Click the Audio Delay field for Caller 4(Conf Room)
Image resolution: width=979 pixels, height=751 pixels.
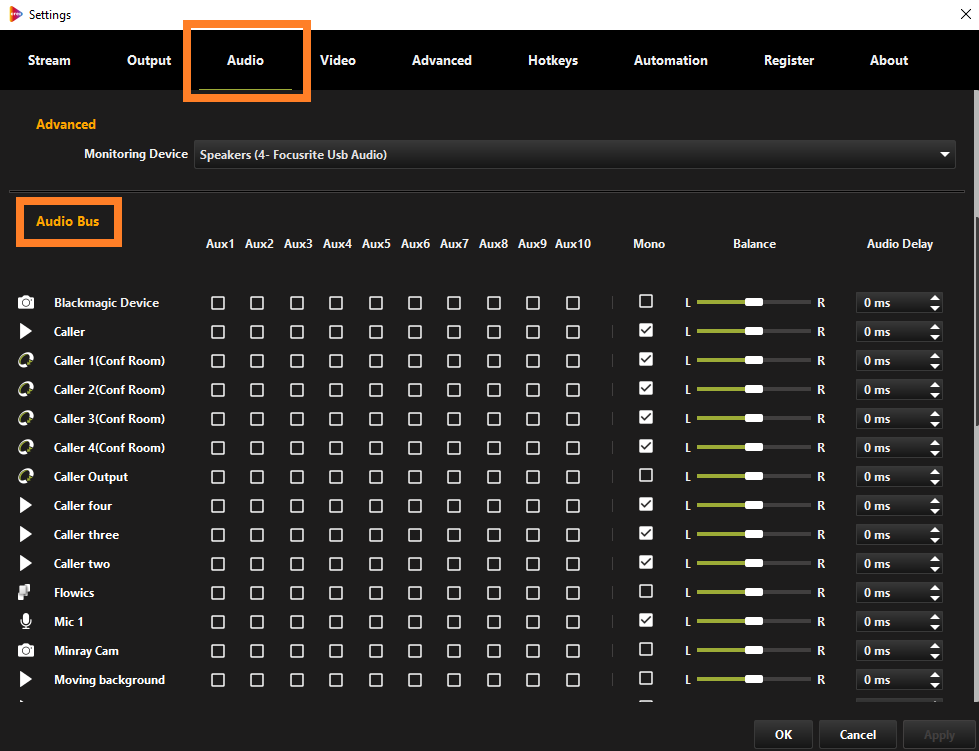click(x=899, y=448)
